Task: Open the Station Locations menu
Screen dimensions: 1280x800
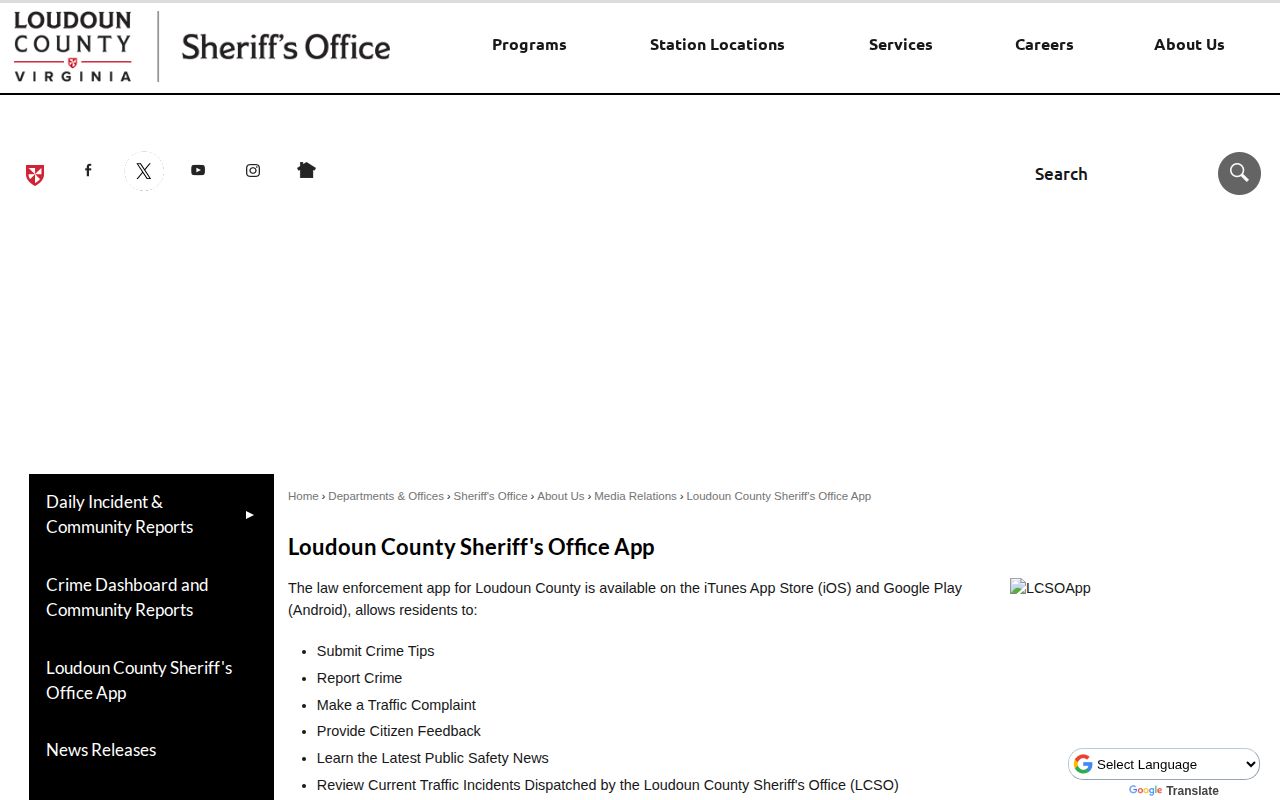Action: (x=717, y=45)
